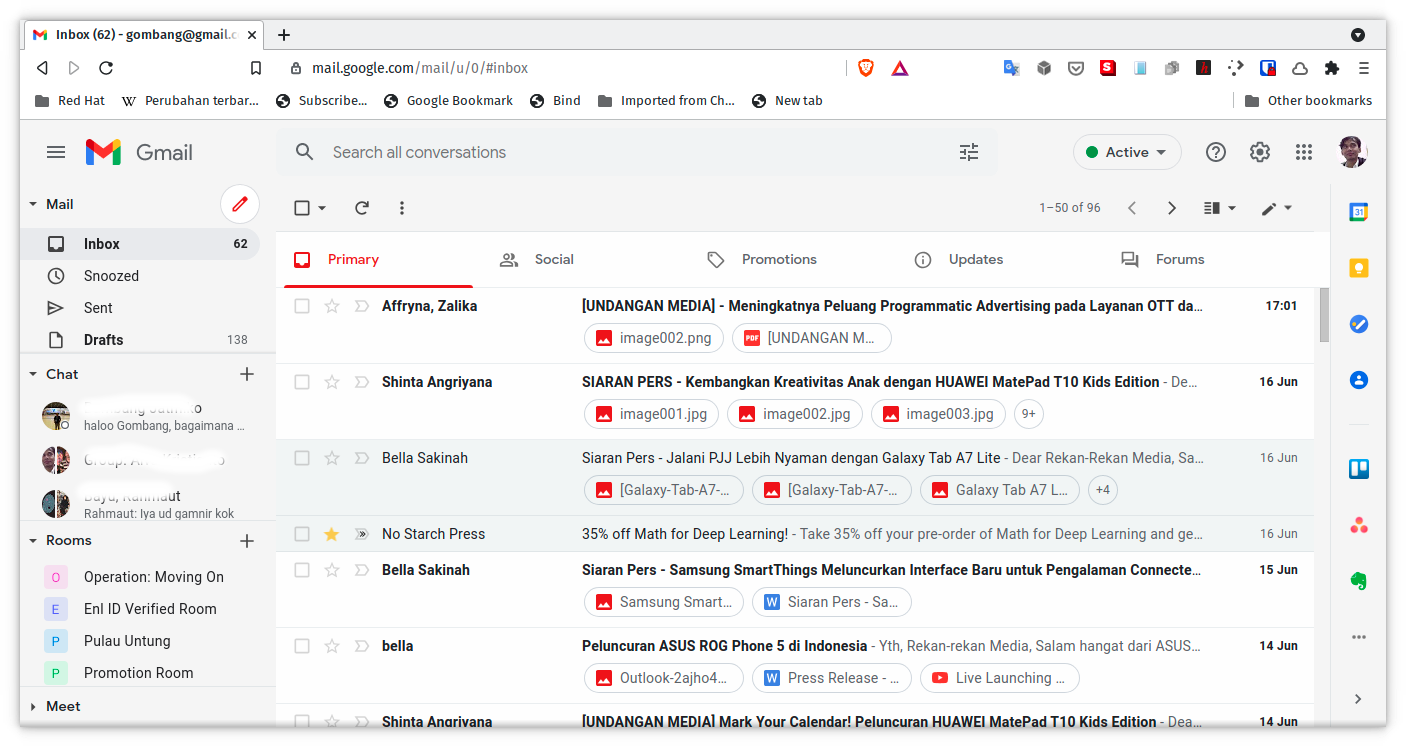1406x747 pixels.
Task: Click the compose pencil button
Action: coord(240,204)
